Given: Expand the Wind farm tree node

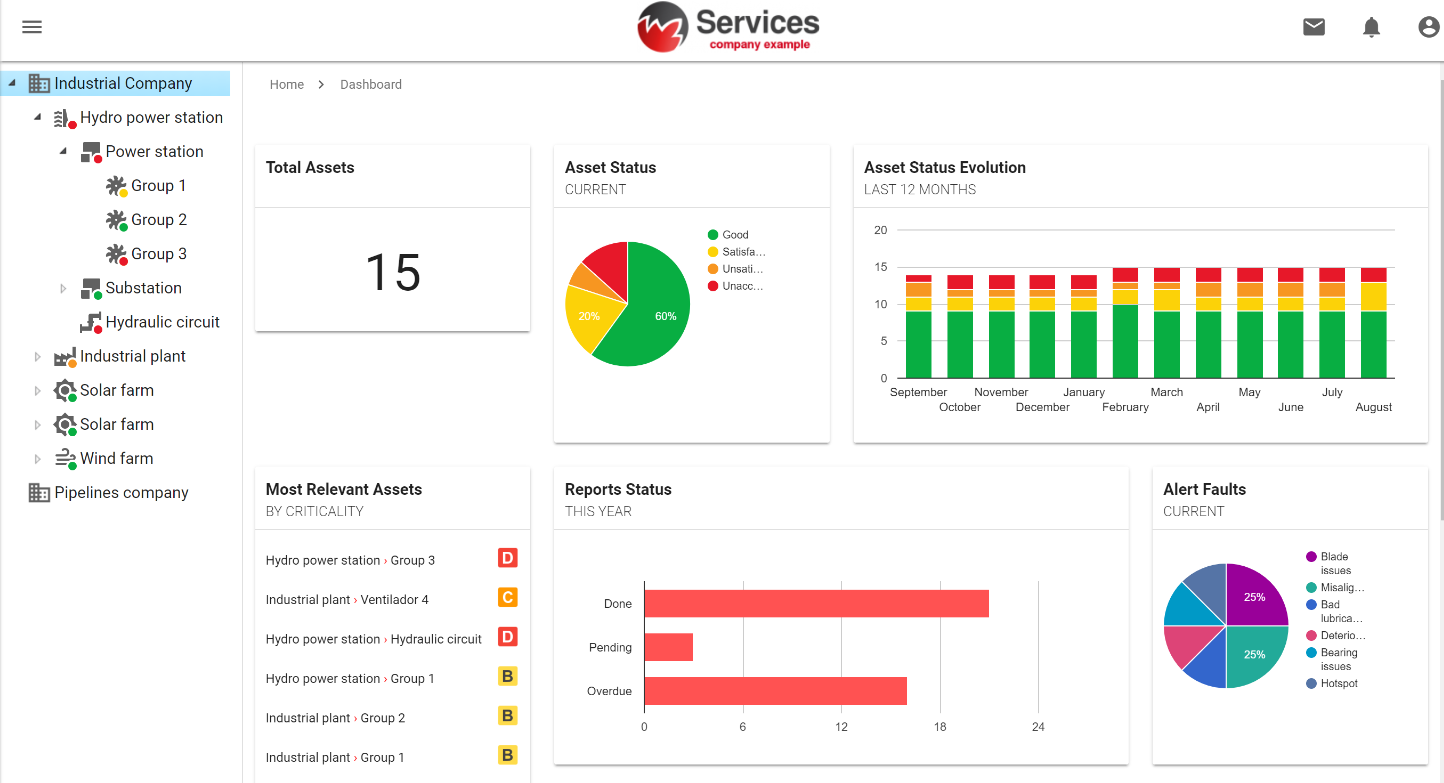Looking at the screenshot, I should click(38, 459).
